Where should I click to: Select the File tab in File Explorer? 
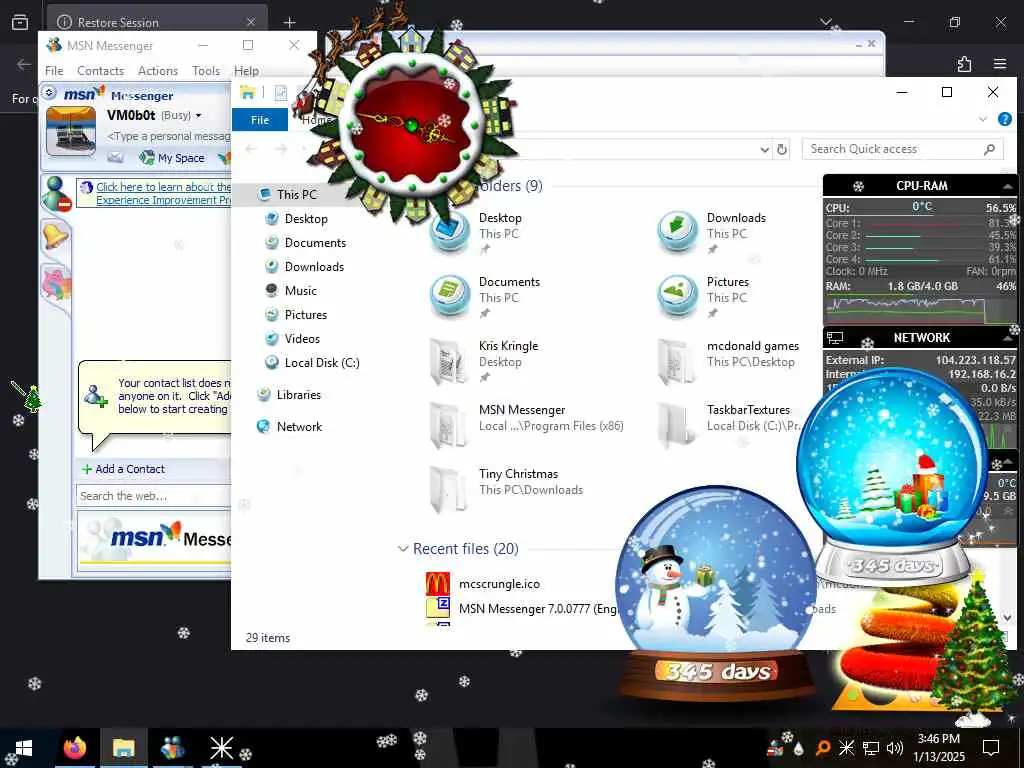point(260,120)
